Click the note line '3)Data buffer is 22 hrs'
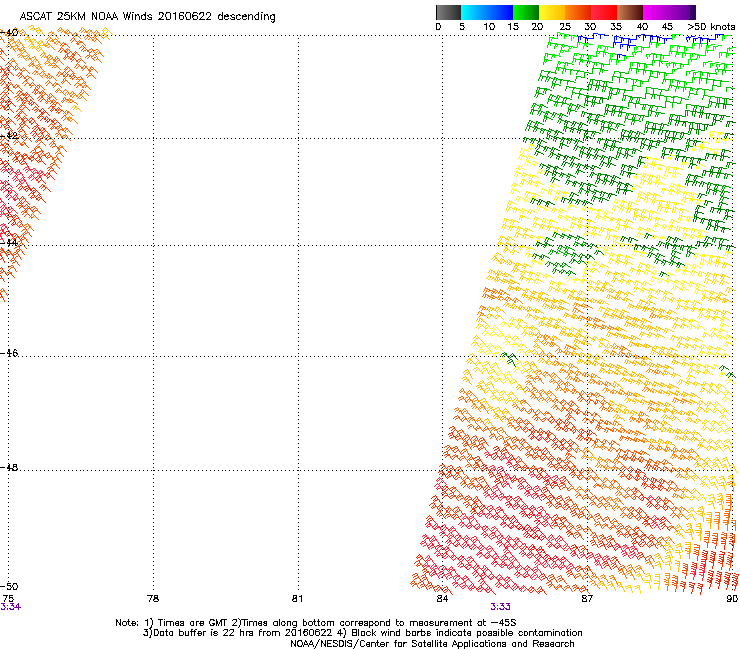This screenshot has height=650, width=740. click(x=362, y=633)
